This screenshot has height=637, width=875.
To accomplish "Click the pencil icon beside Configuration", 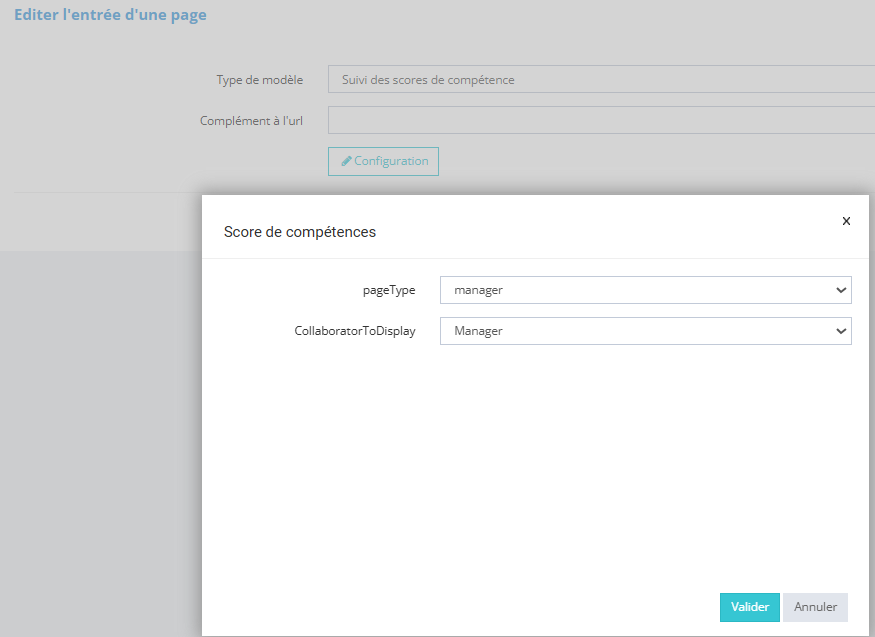I will point(346,161).
